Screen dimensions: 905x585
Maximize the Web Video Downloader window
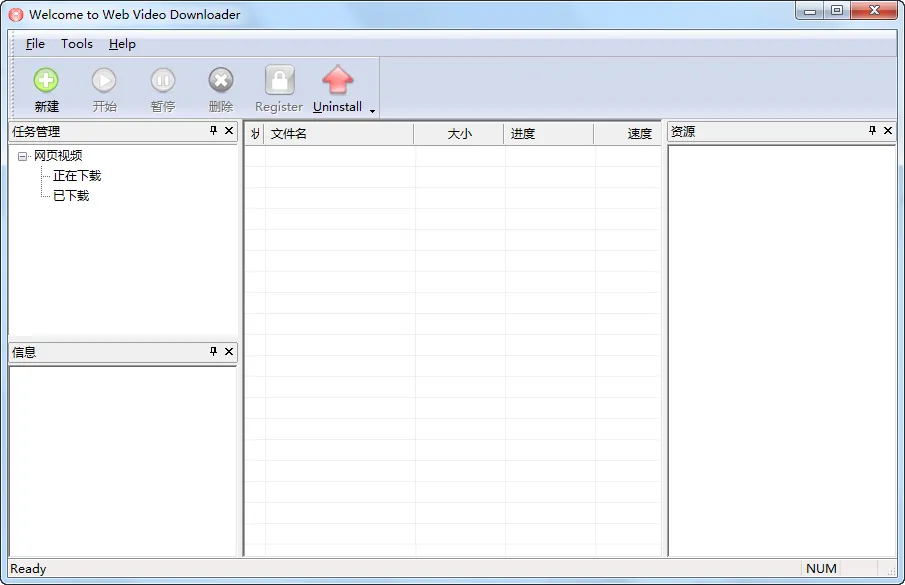[837, 11]
